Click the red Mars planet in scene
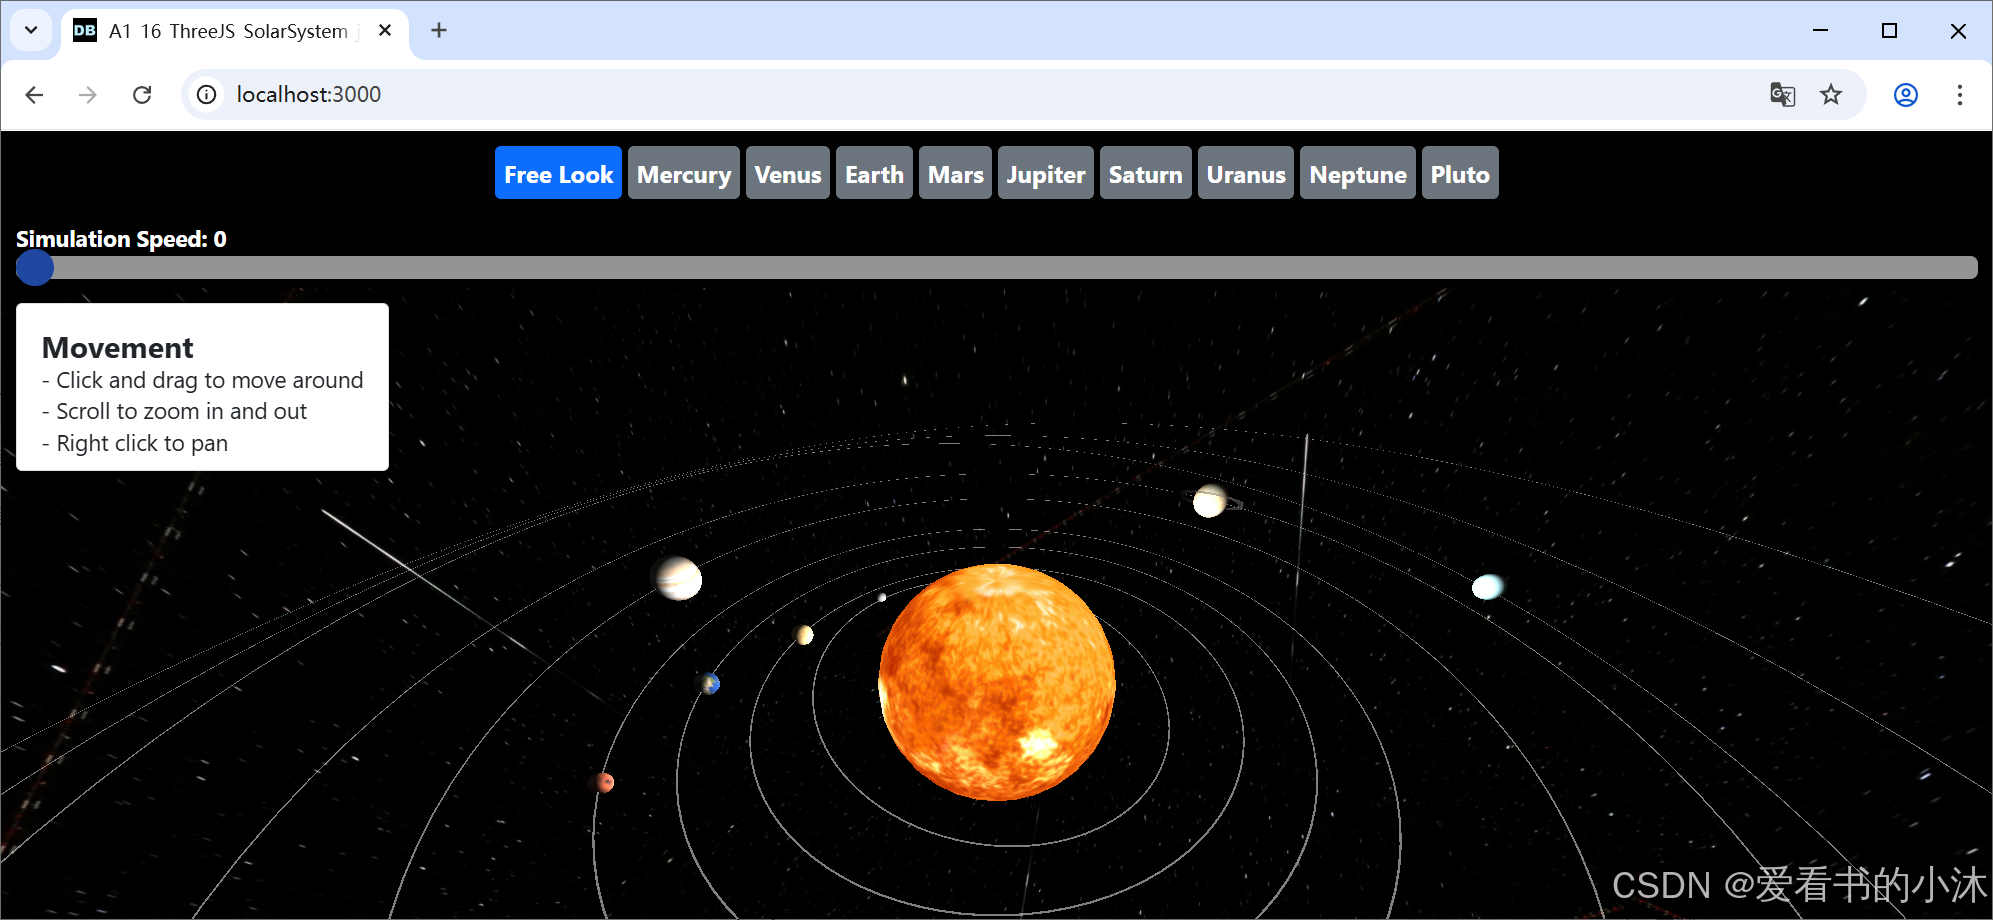The image size is (1993, 920). click(604, 782)
